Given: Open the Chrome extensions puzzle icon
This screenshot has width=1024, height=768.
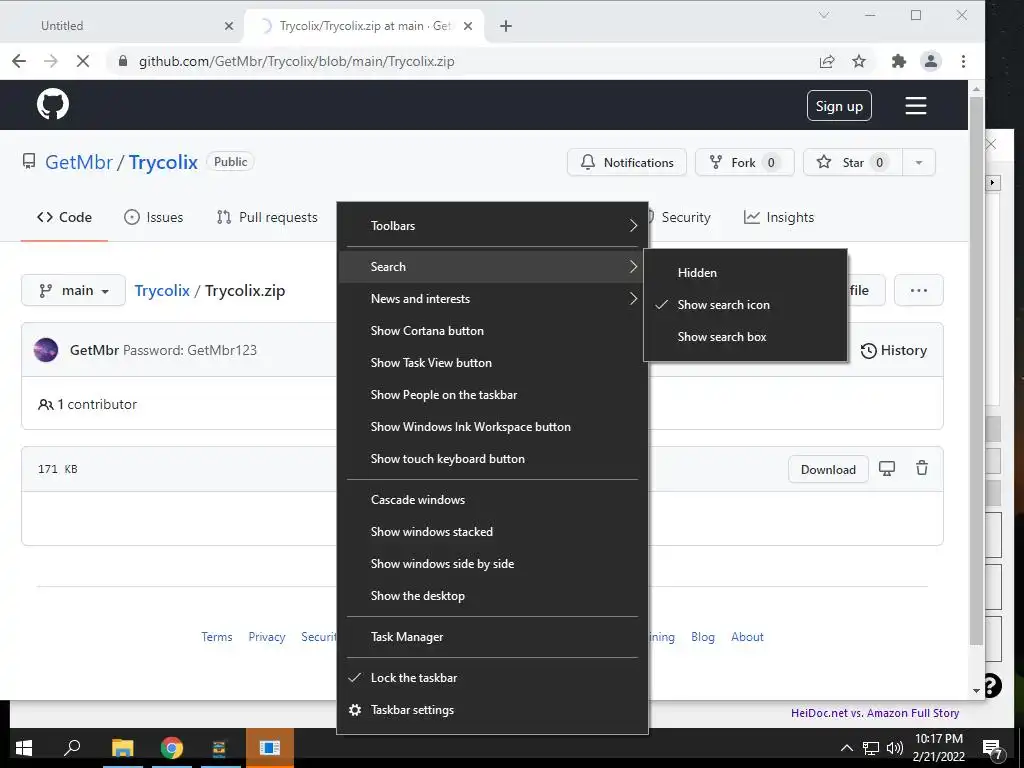Looking at the screenshot, I should pyautogui.click(x=899, y=61).
